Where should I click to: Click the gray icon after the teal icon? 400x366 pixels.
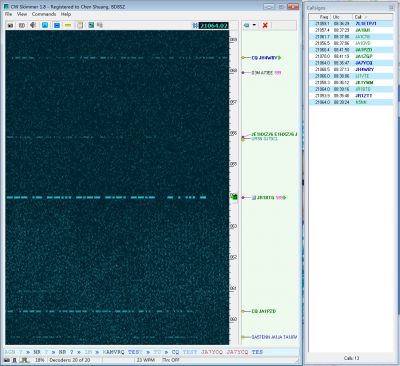pos(100,25)
